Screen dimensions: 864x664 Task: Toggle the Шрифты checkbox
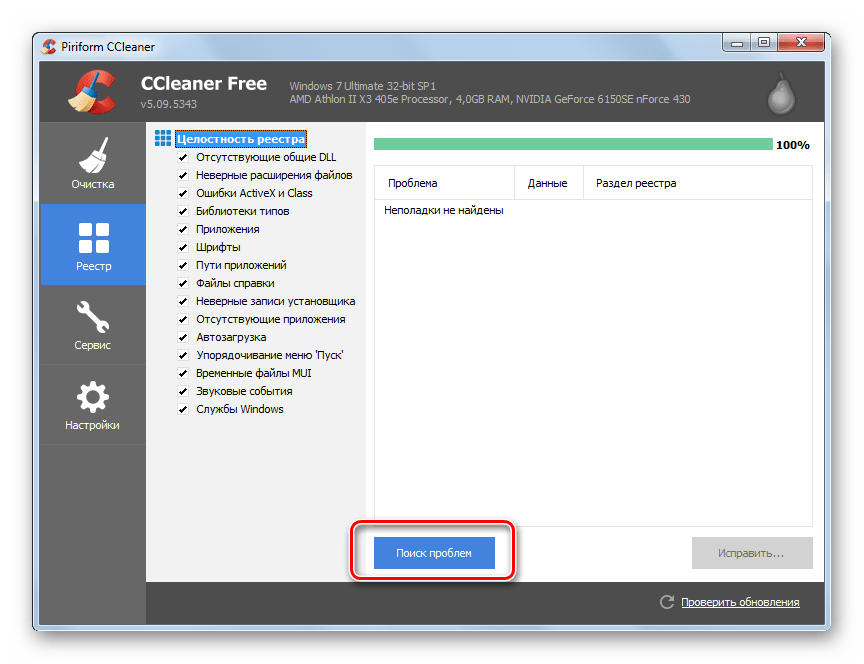click(183, 247)
